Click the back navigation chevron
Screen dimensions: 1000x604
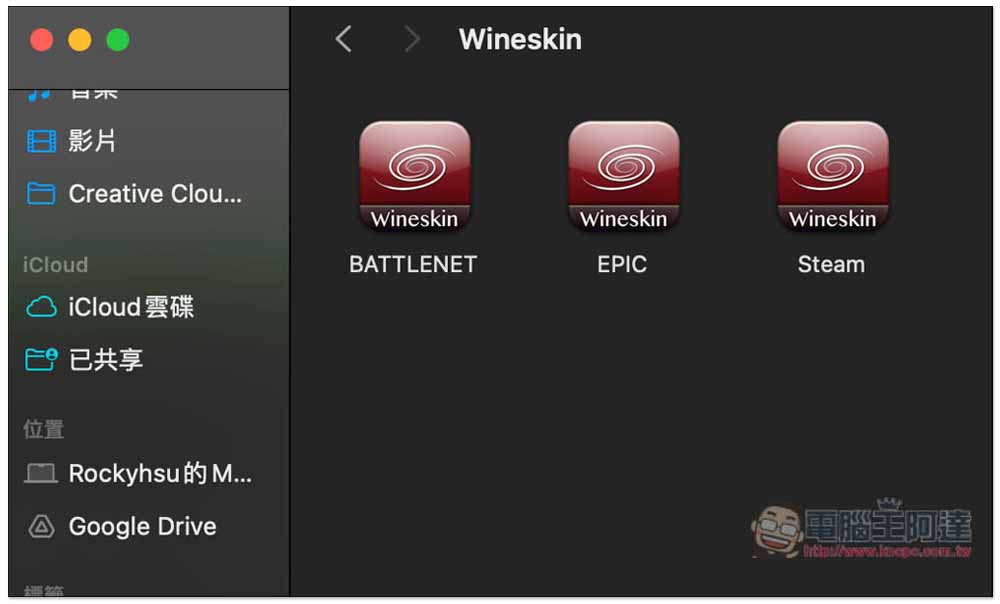coord(343,39)
